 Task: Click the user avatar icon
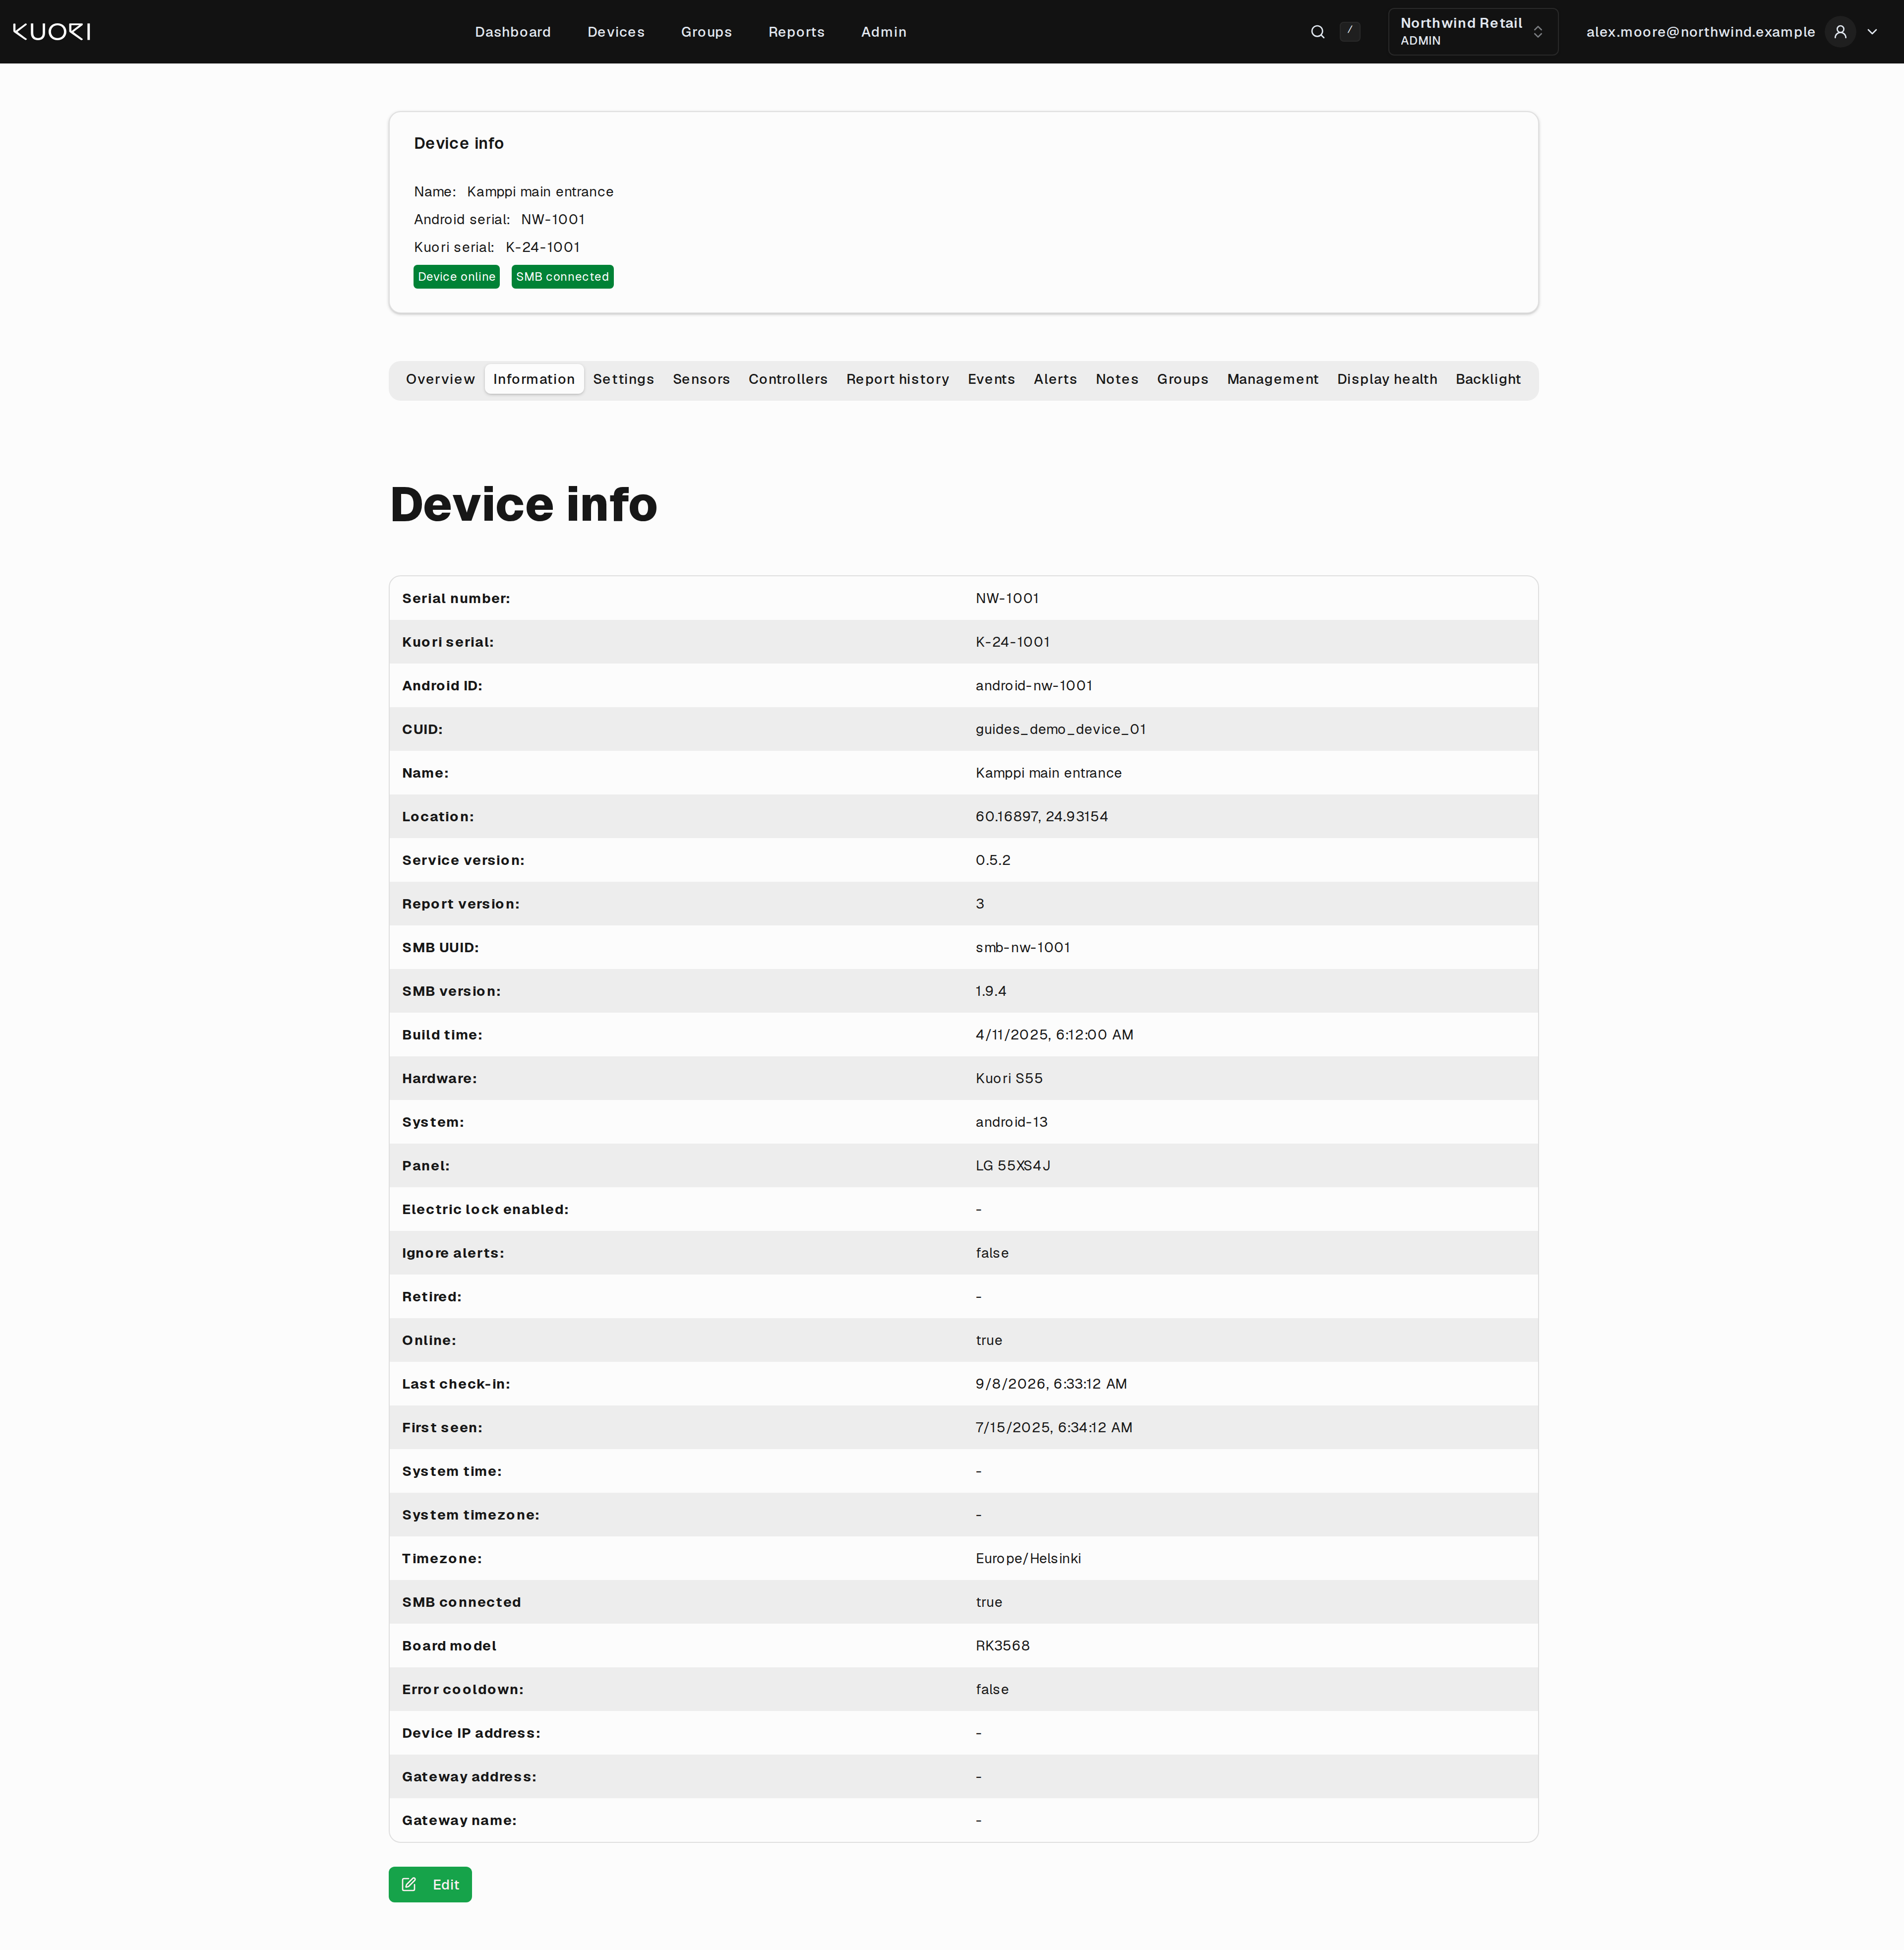pyautogui.click(x=1839, y=32)
